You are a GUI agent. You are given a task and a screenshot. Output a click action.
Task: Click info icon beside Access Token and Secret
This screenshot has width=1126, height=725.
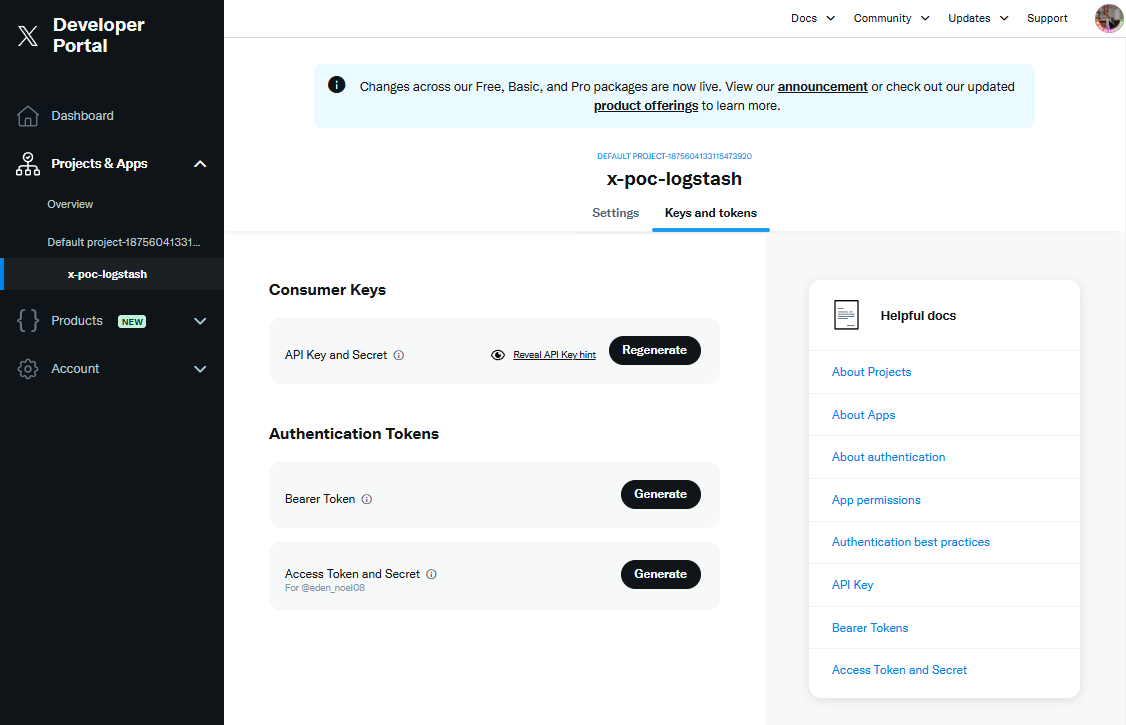(432, 574)
